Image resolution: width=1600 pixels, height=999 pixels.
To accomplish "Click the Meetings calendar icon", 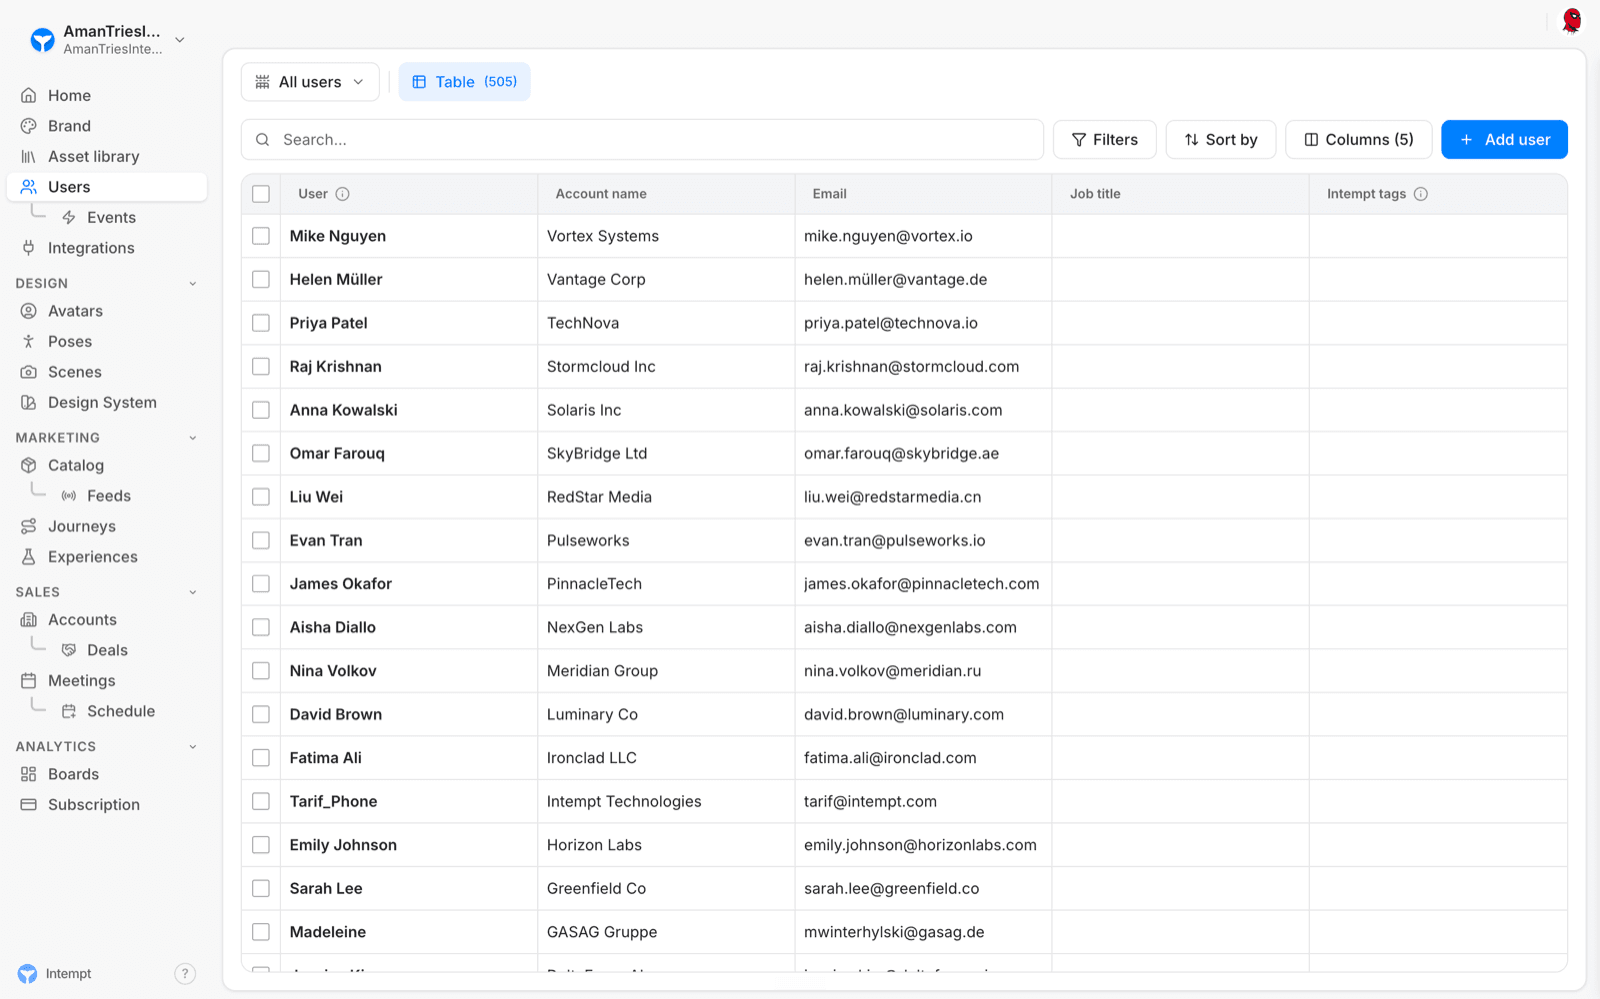I will (29, 681).
